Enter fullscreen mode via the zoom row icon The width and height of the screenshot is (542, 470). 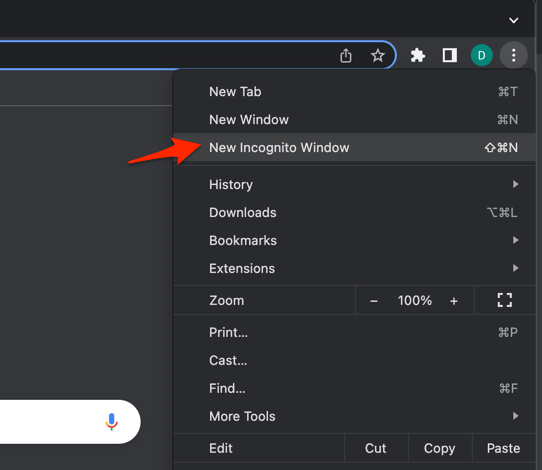tap(505, 300)
